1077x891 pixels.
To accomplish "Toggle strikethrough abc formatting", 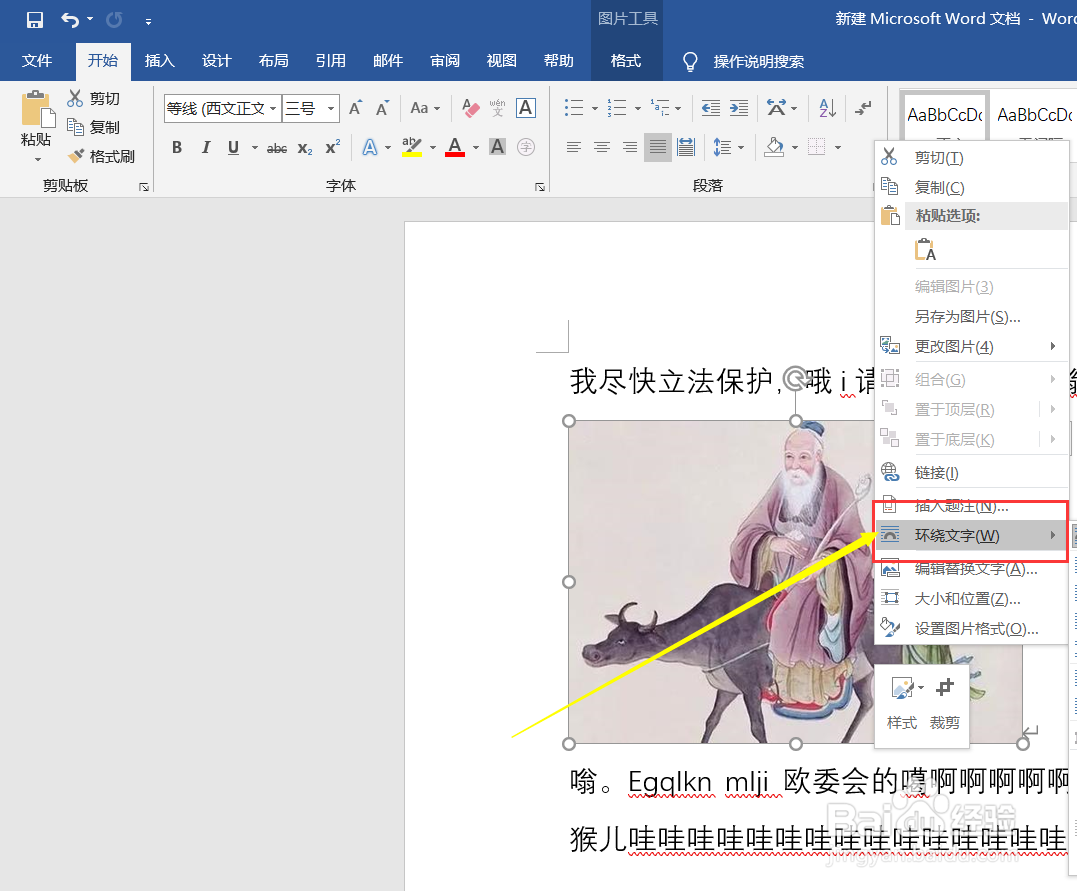I will click(277, 148).
